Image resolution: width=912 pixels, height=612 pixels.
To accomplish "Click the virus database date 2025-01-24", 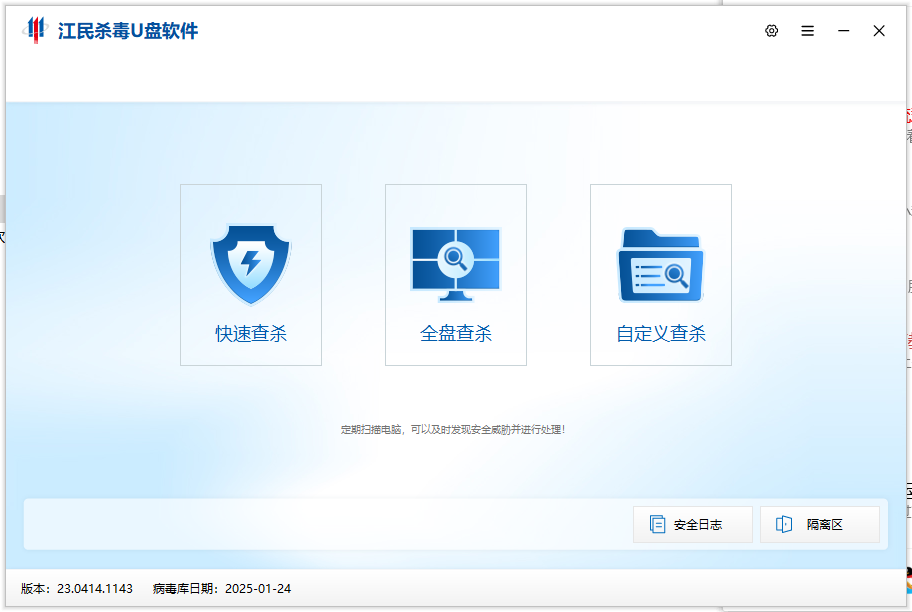I will [258, 589].
